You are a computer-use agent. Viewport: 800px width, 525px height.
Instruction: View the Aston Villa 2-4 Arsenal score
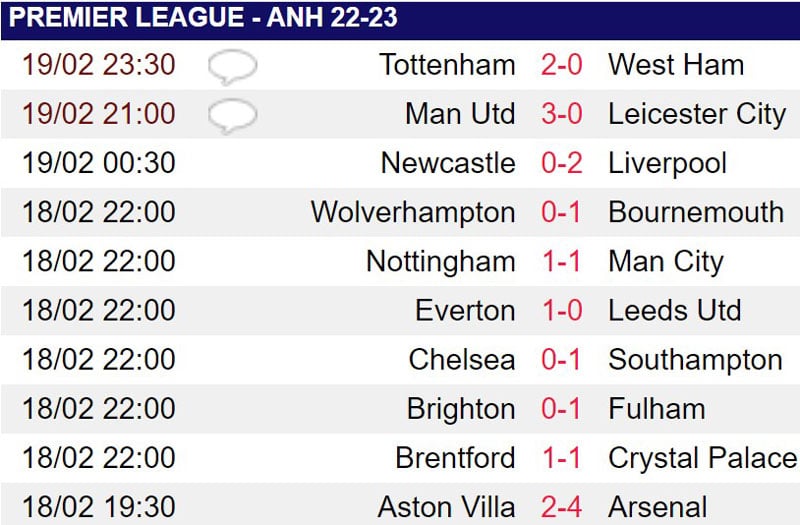[562, 507]
